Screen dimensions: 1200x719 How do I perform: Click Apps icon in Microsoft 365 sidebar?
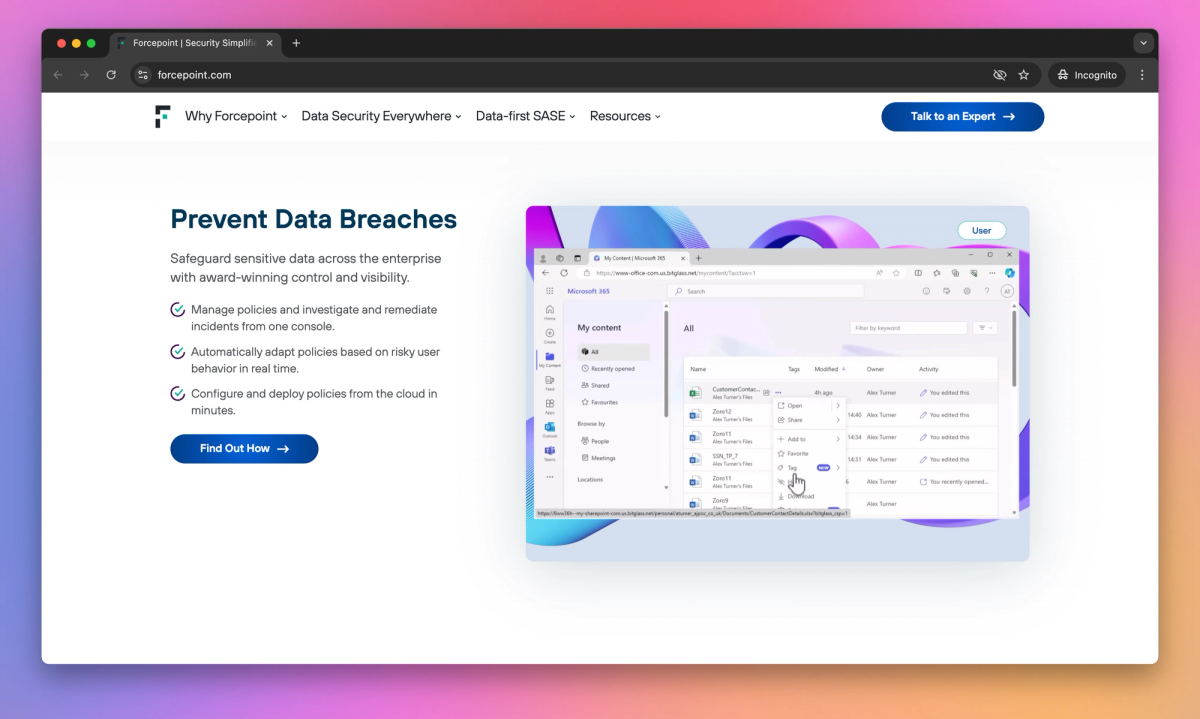pyautogui.click(x=549, y=406)
